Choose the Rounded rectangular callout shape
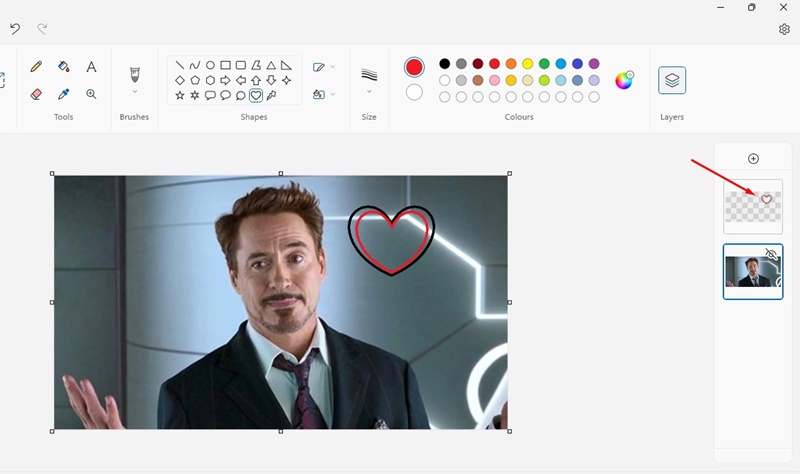The height and width of the screenshot is (474, 800). tap(210, 95)
